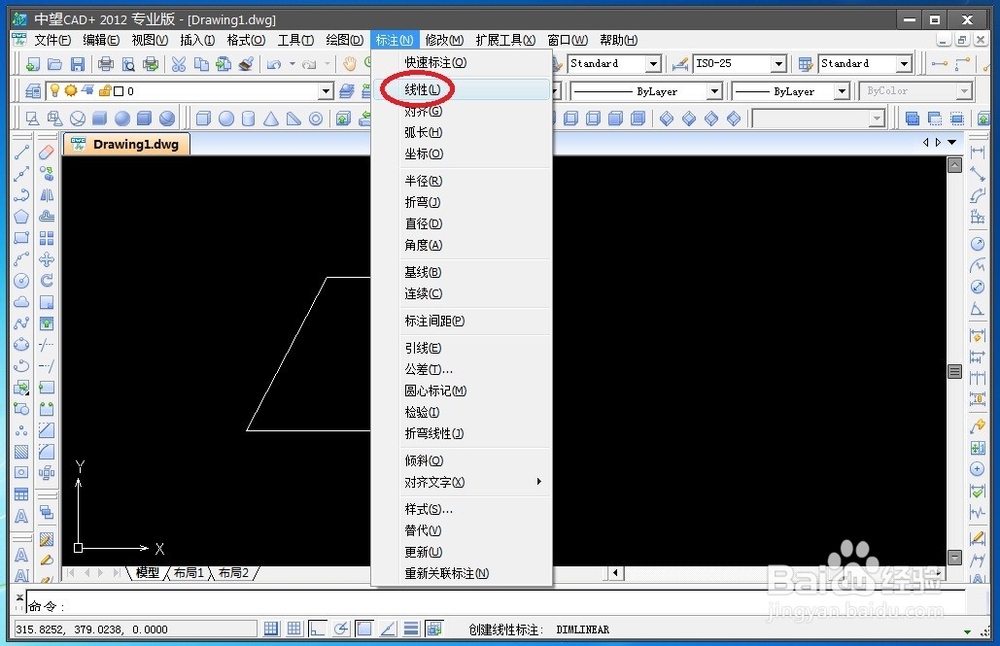Choose 样式(S)... menu entry

462,509
